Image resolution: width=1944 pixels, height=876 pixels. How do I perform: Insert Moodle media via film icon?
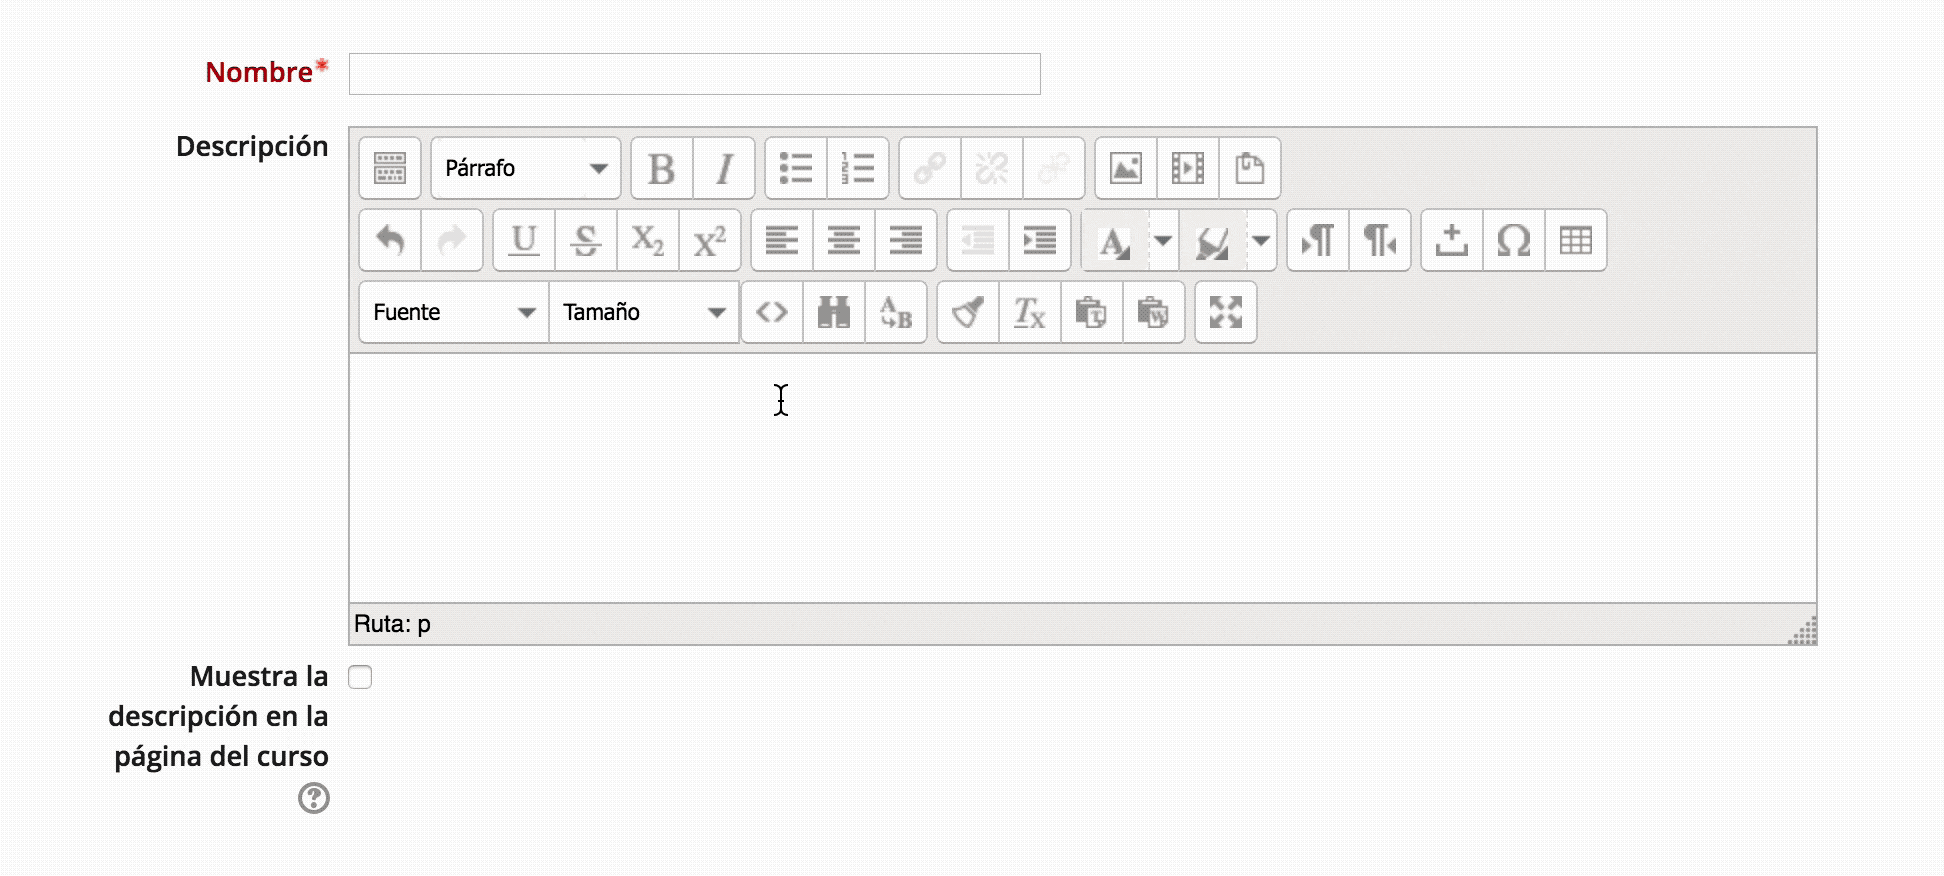pyautogui.click(x=1188, y=169)
